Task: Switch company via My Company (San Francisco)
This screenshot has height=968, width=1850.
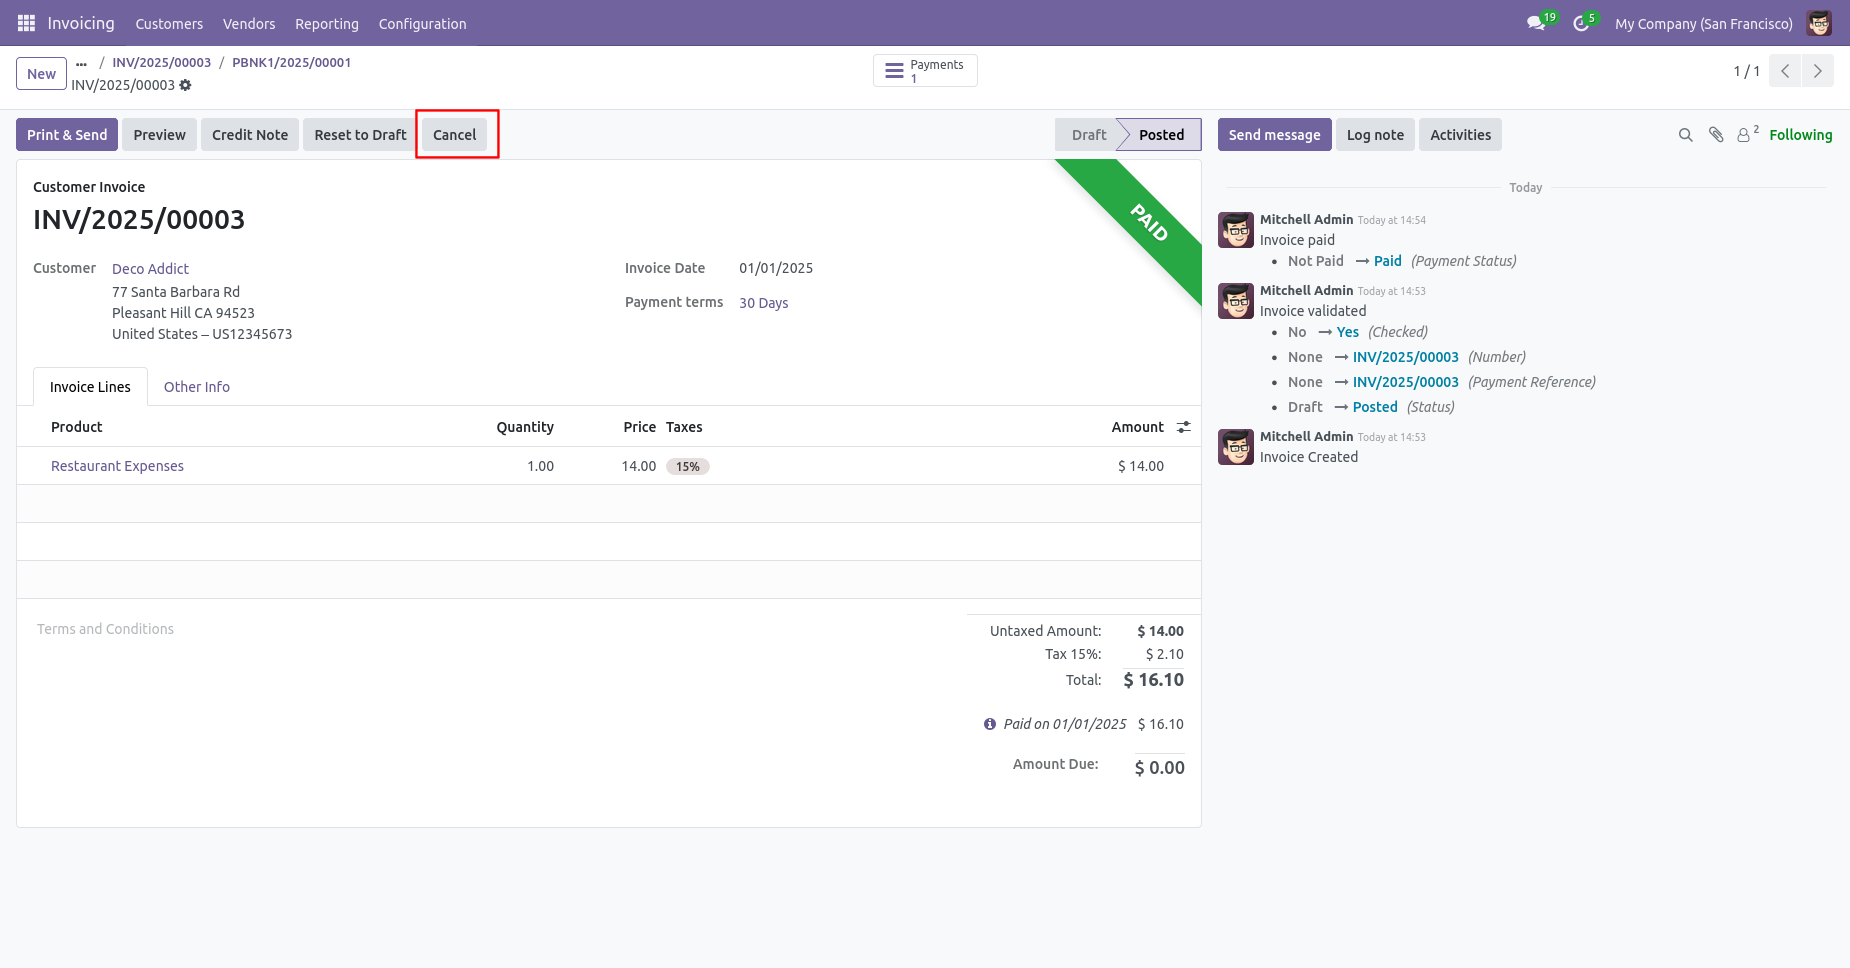Action: pyautogui.click(x=1704, y=24)
